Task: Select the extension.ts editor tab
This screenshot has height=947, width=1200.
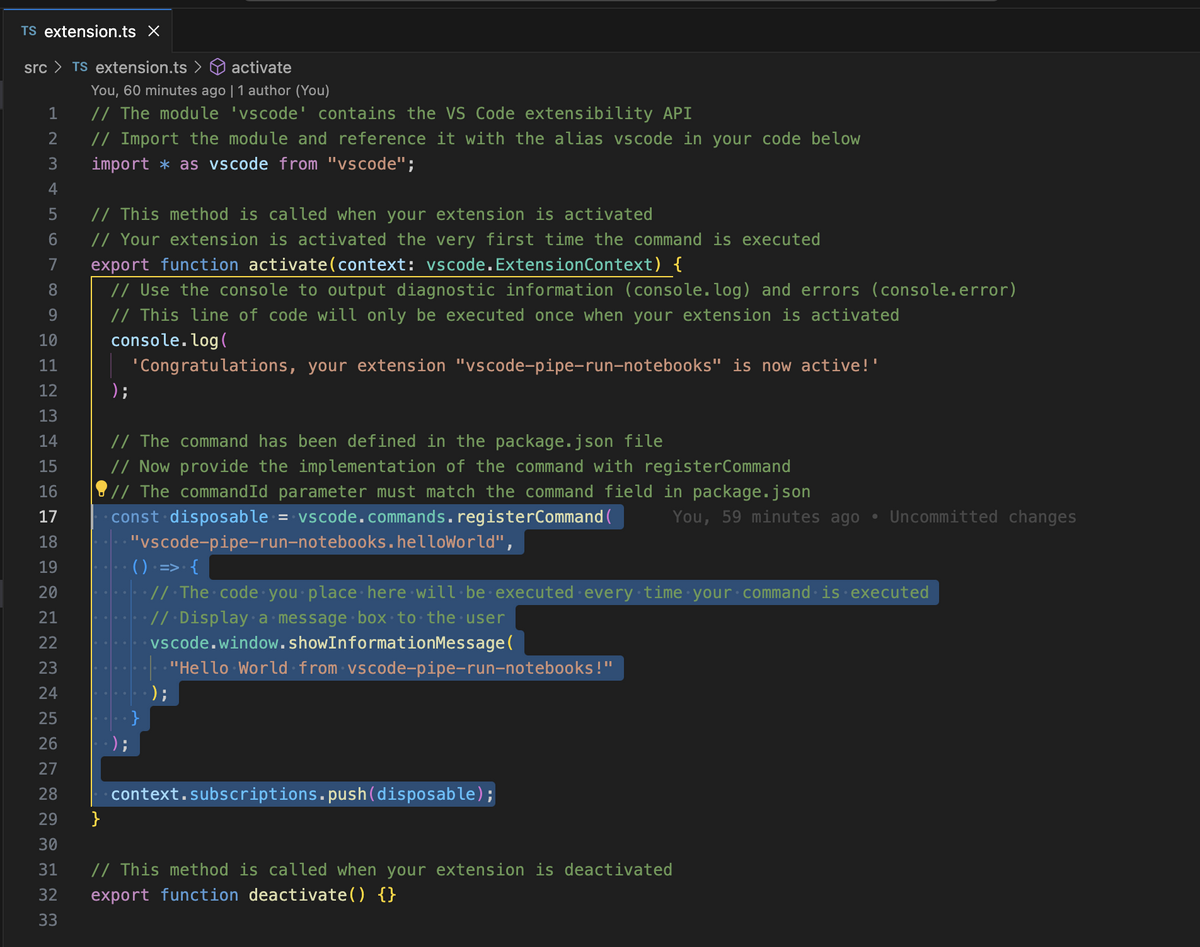Action: (x=90, y=31)
